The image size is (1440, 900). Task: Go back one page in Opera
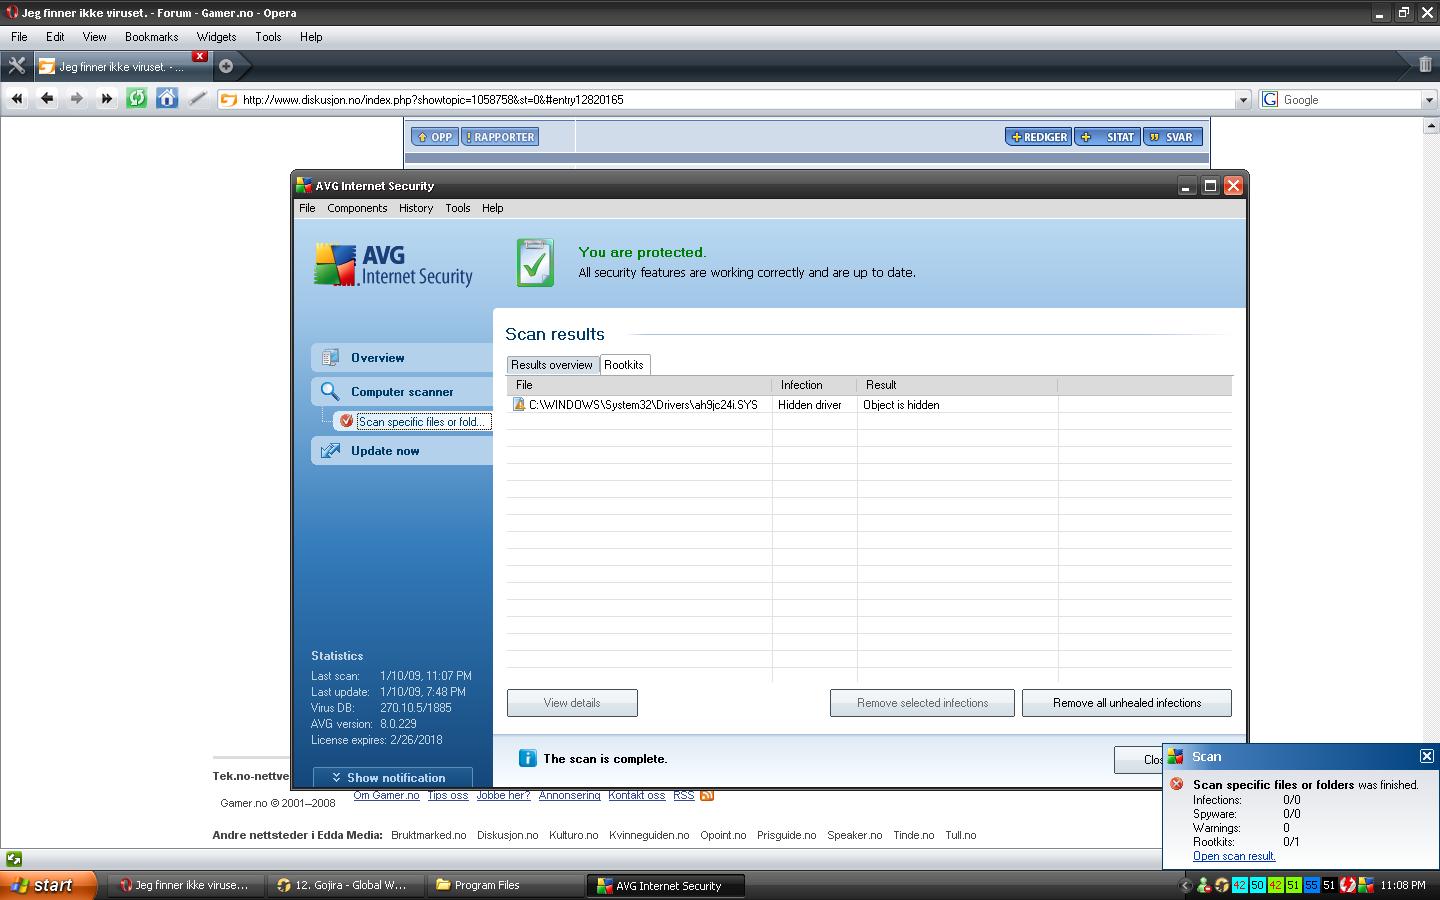coord(46,98)
